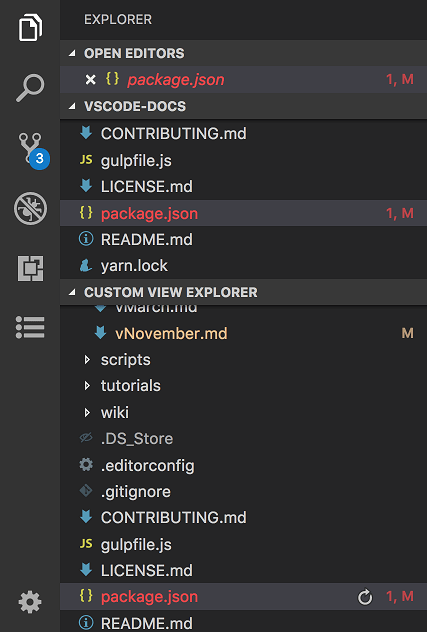Collapse the VSCODE-DOCS section
This screenshot has height=632, width=427.
pos(72,106)
